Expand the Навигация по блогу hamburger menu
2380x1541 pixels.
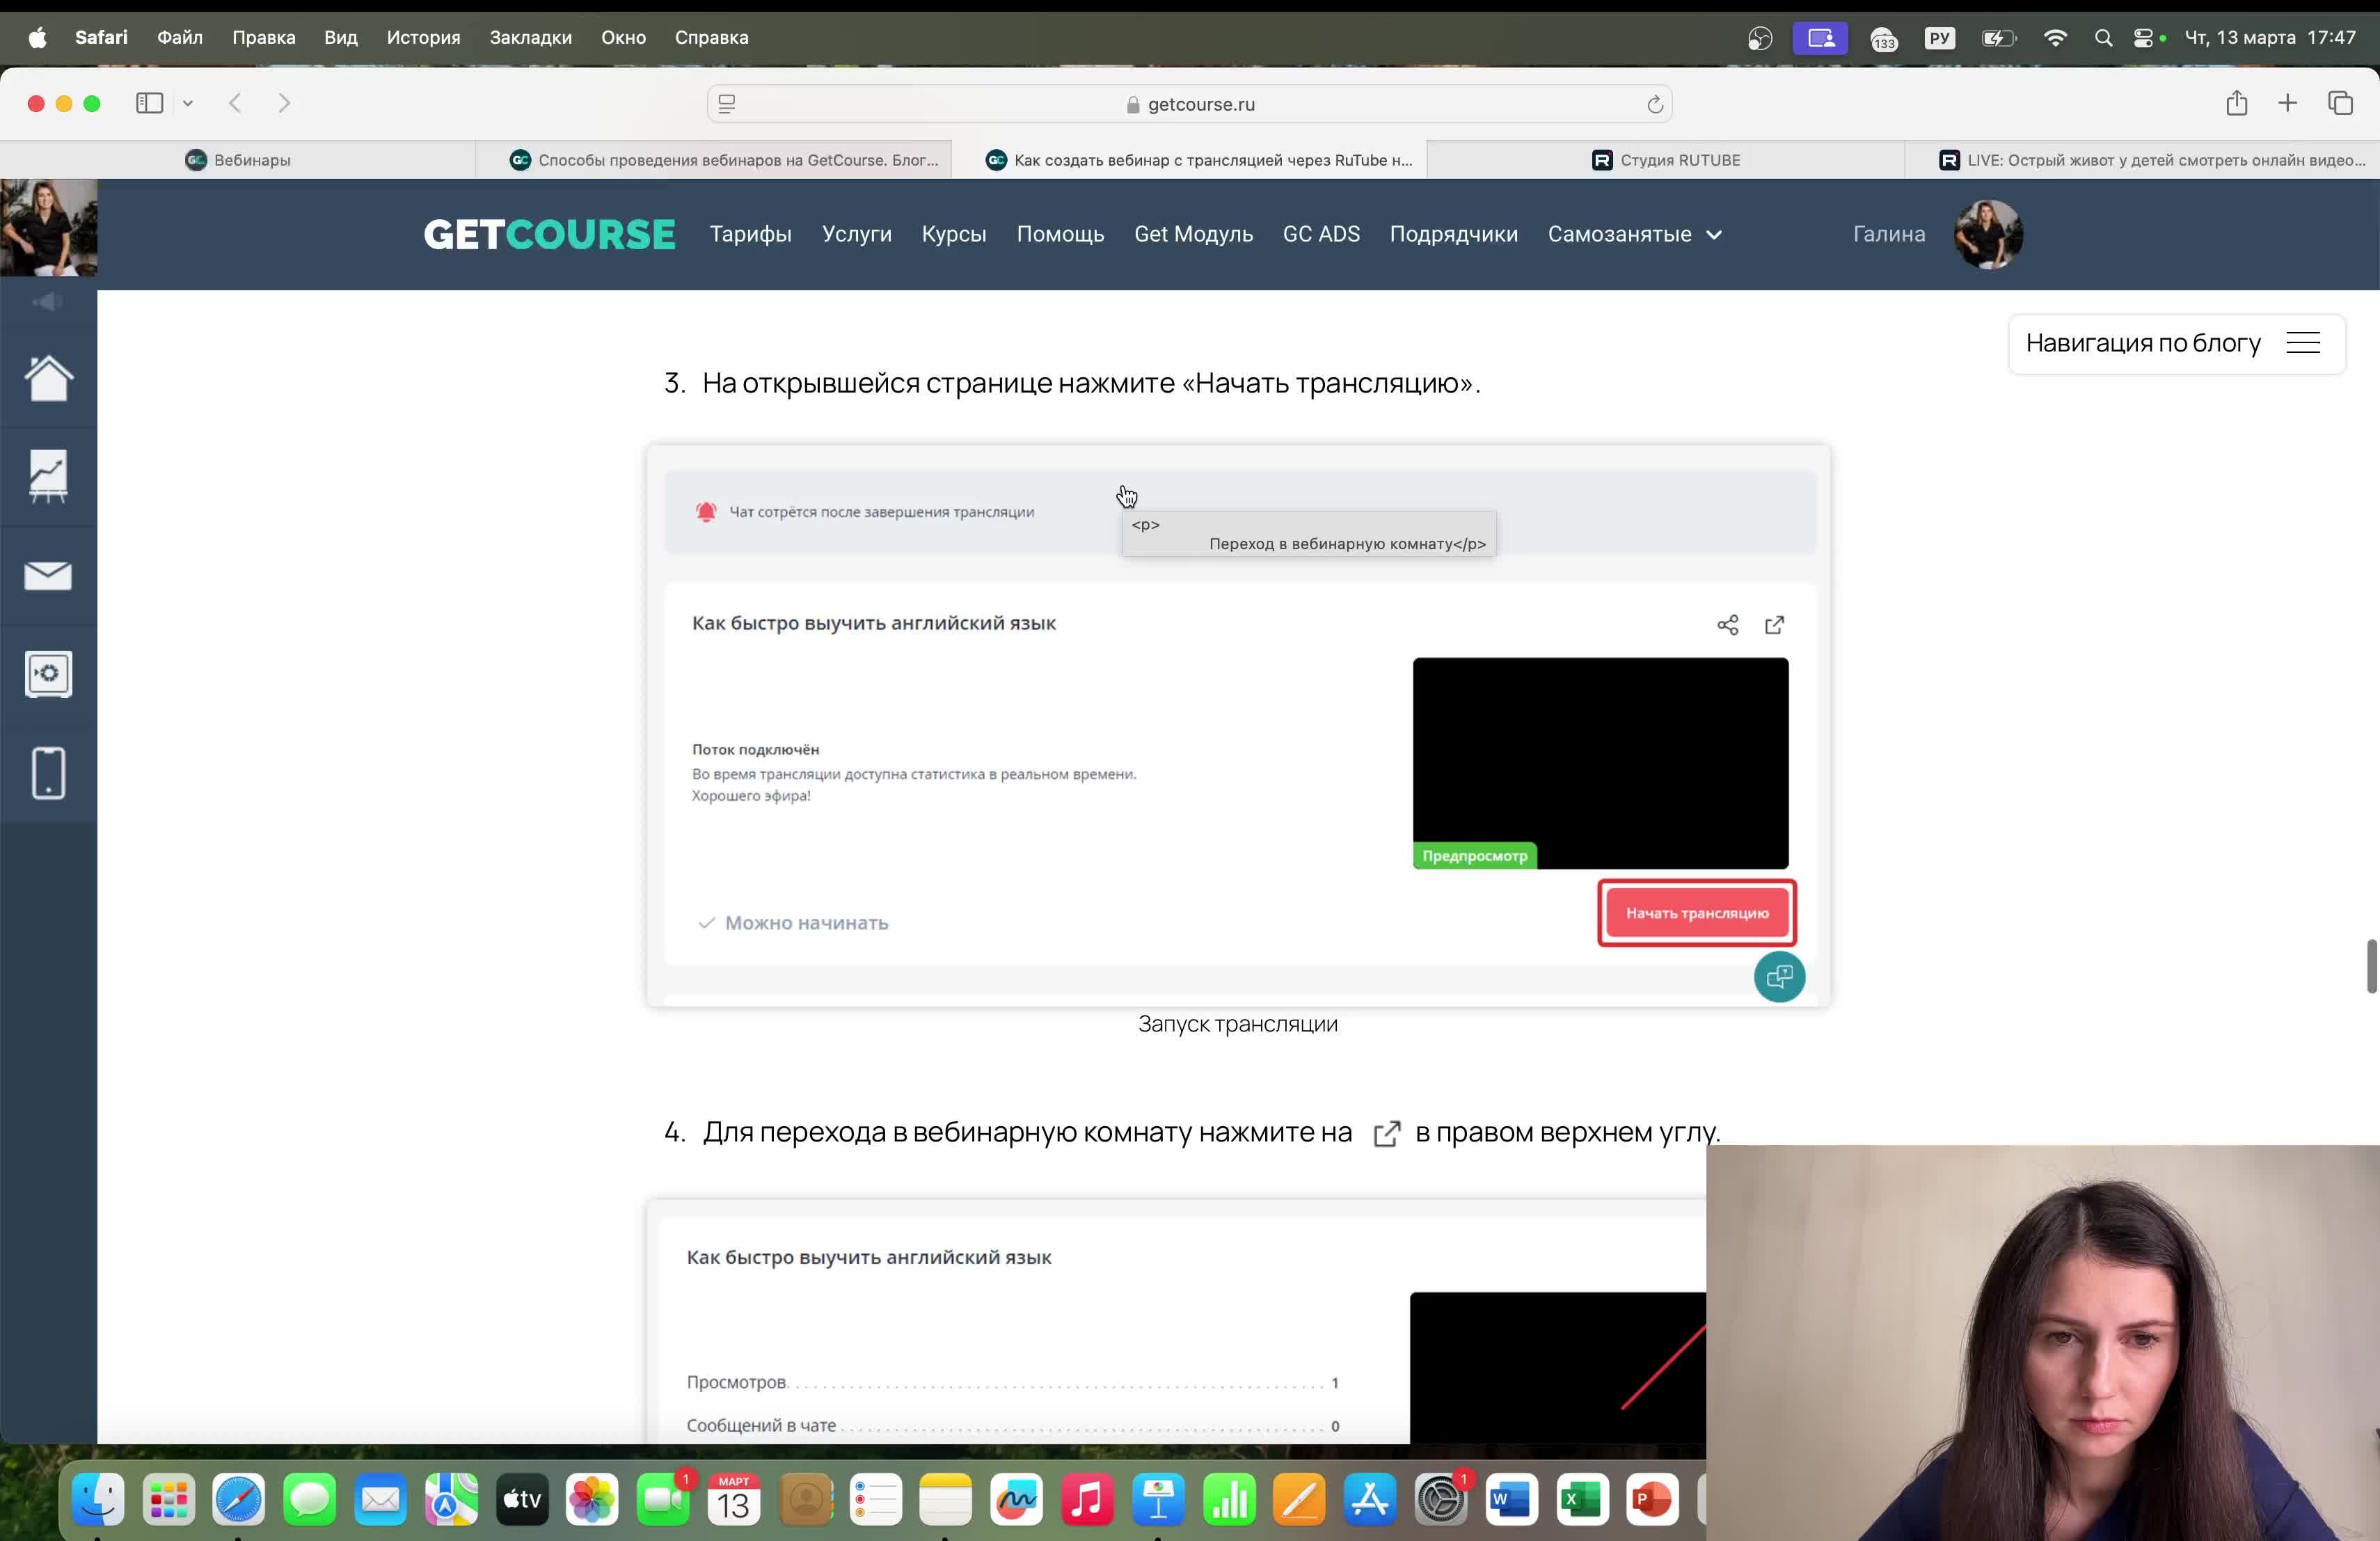point(2303,343)
